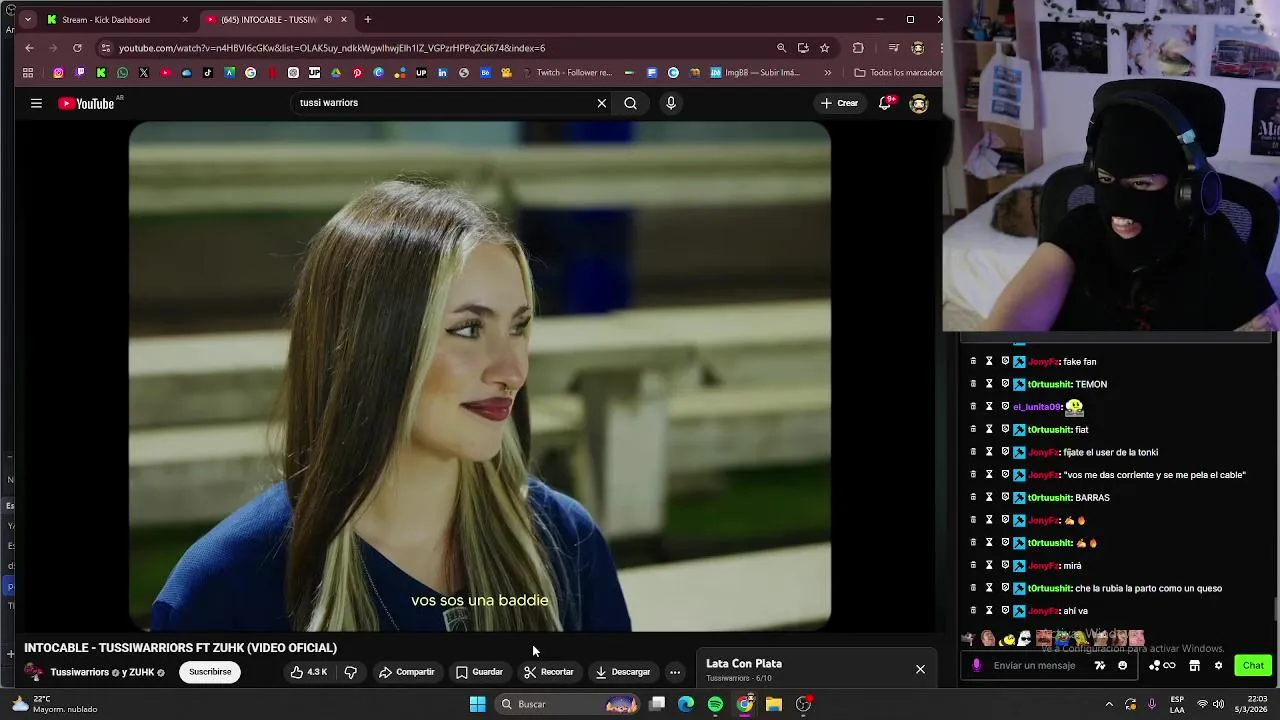Save the video with Guardar

coord(479,672)
